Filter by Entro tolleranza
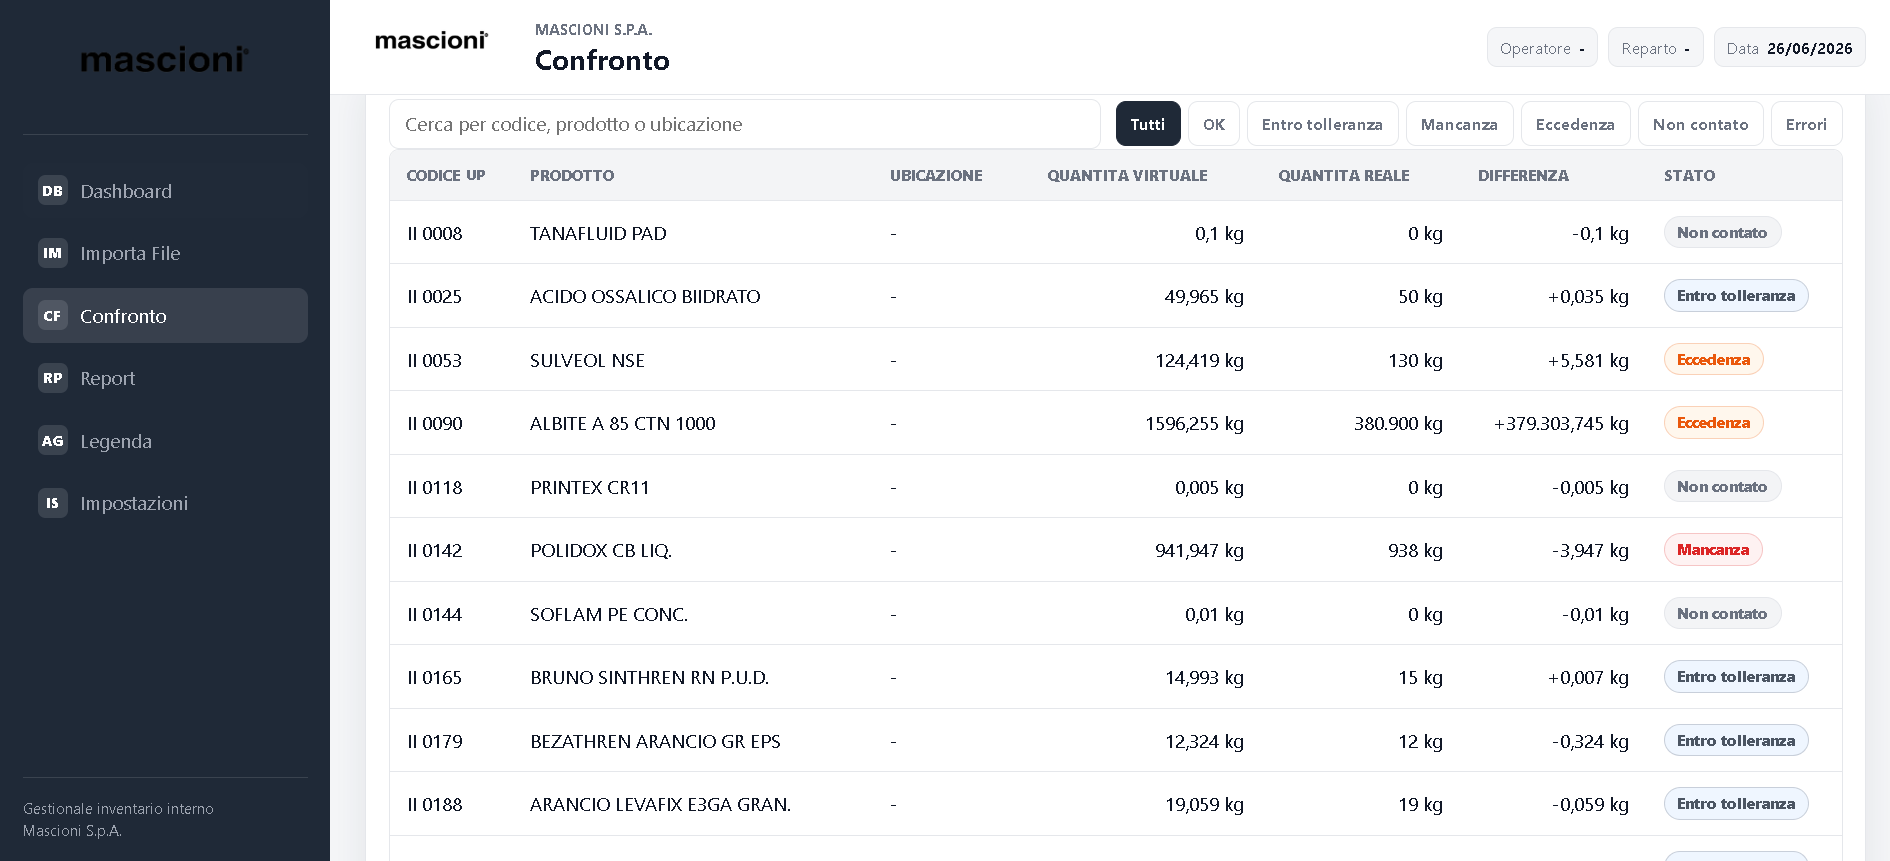 [x=1322, y=124]
